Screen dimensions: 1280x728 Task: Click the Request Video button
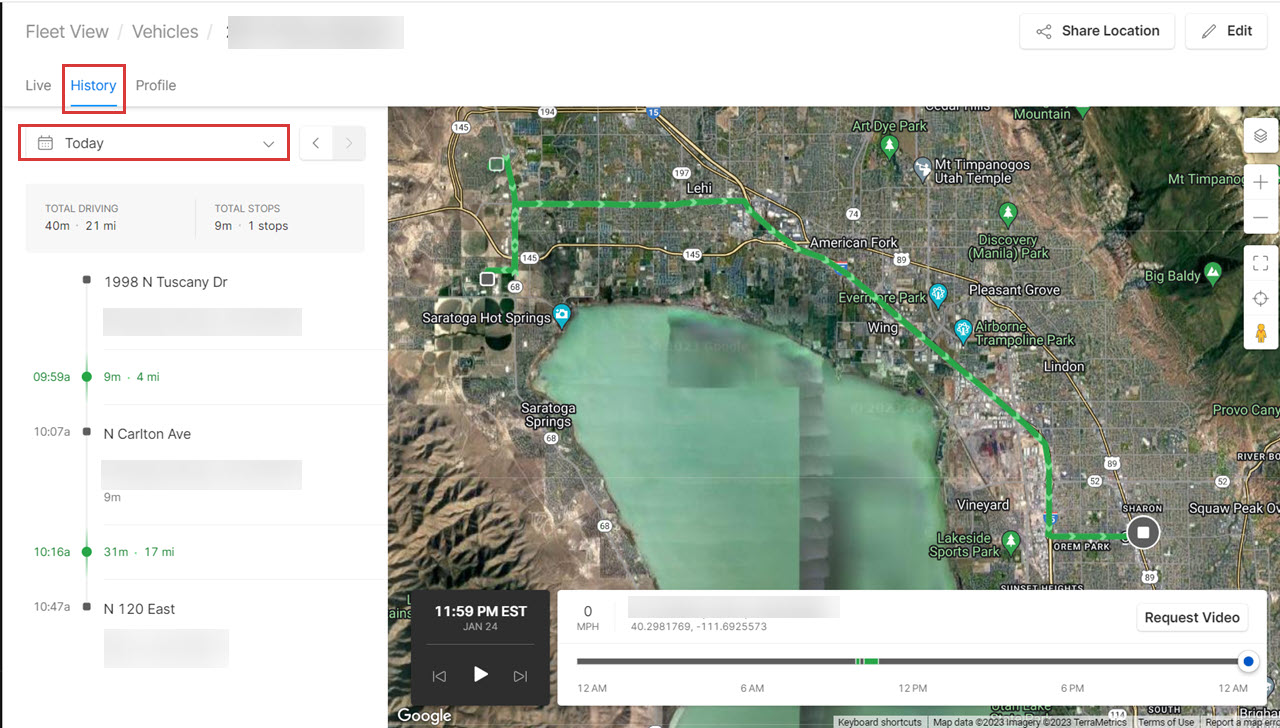[1192, 617]
